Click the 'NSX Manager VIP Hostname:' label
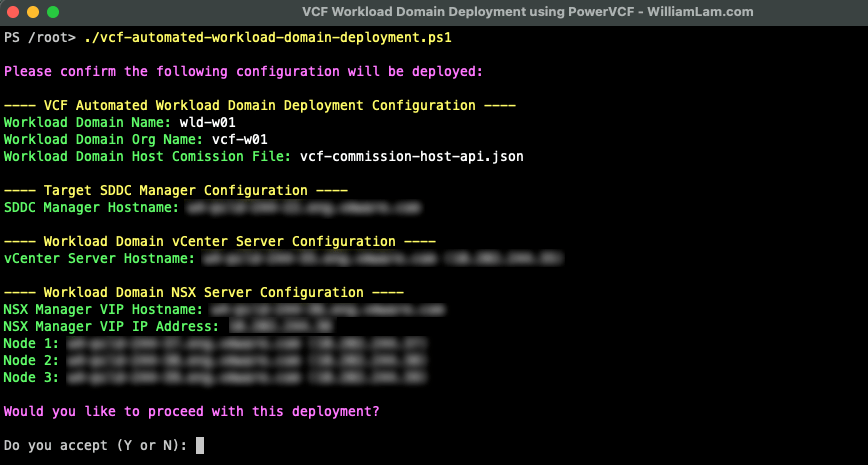This screenshot has width=868, height=465. [x=104, y=309]
